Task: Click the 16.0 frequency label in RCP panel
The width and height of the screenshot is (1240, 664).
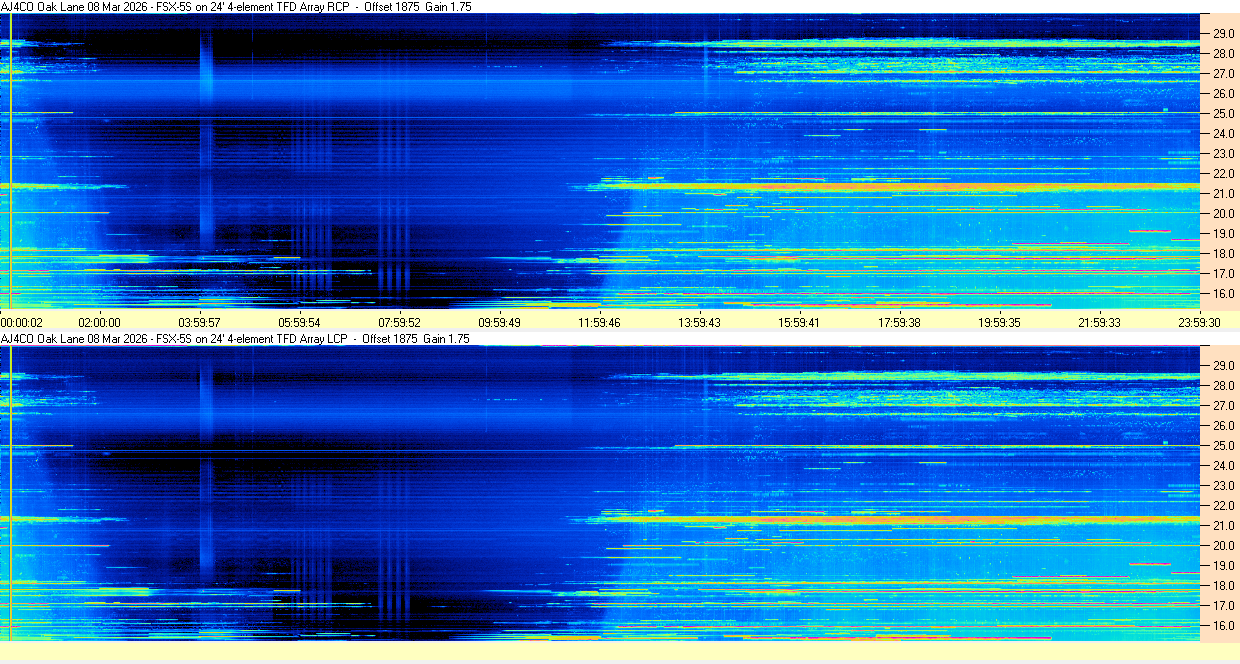Action: tap(1223, 294)
